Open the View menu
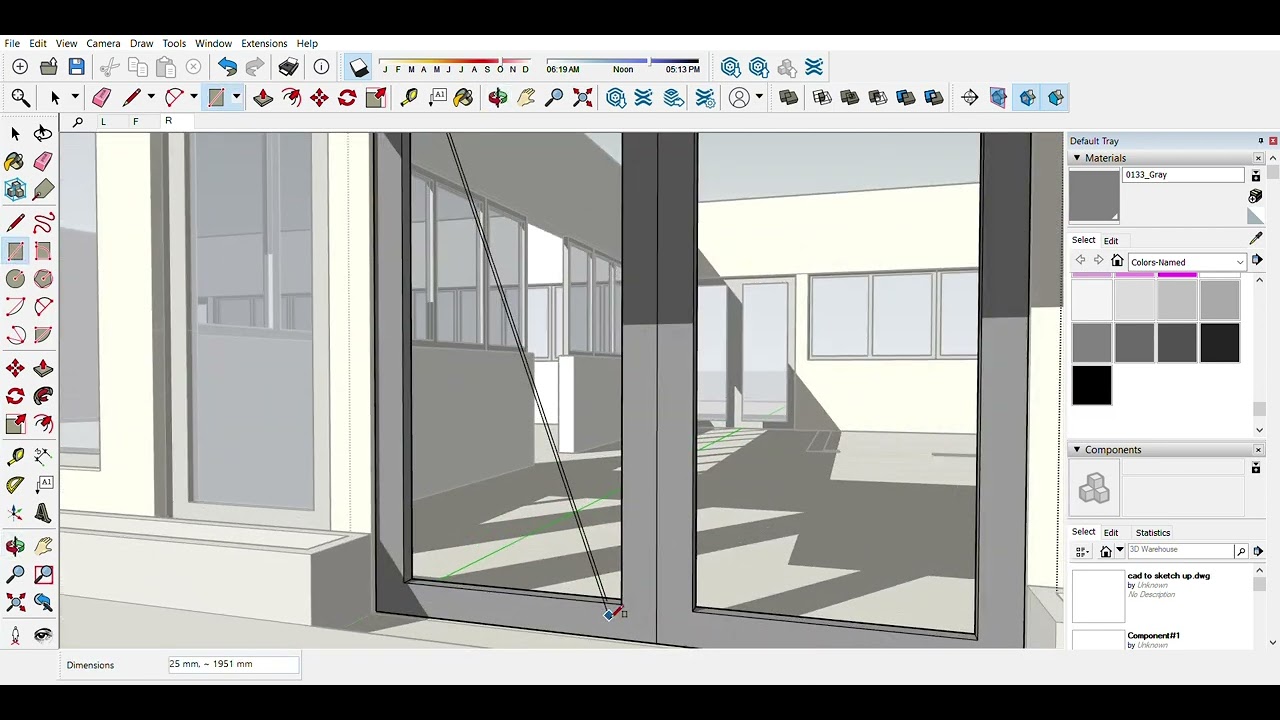This screenshot has width=1280, height=720. (x=66, y=43)
